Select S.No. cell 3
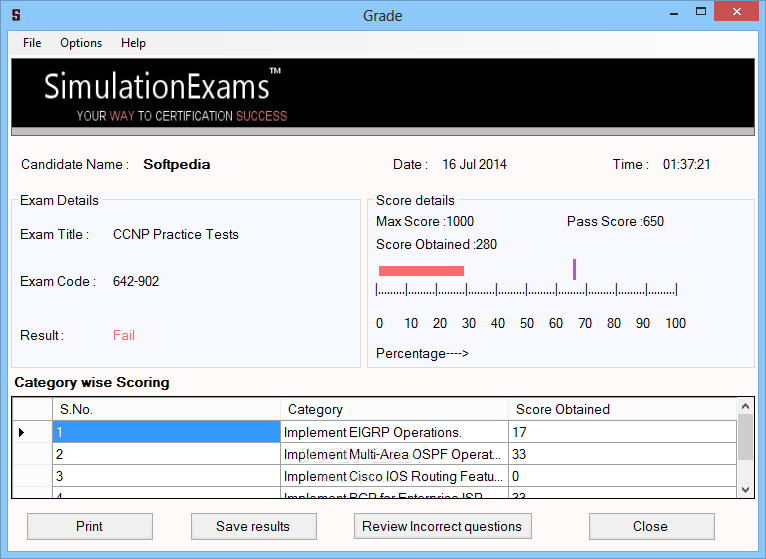 pos(166,476)
